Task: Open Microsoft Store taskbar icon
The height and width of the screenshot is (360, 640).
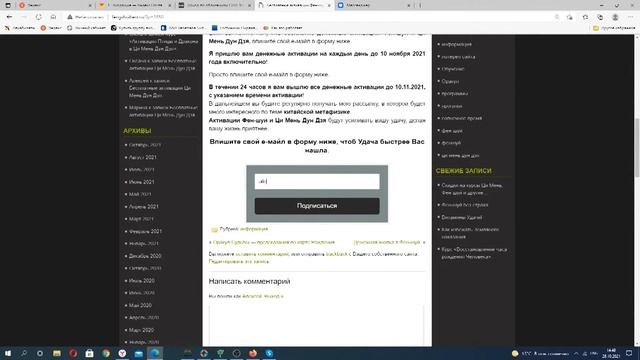Action: pos(89,353)
